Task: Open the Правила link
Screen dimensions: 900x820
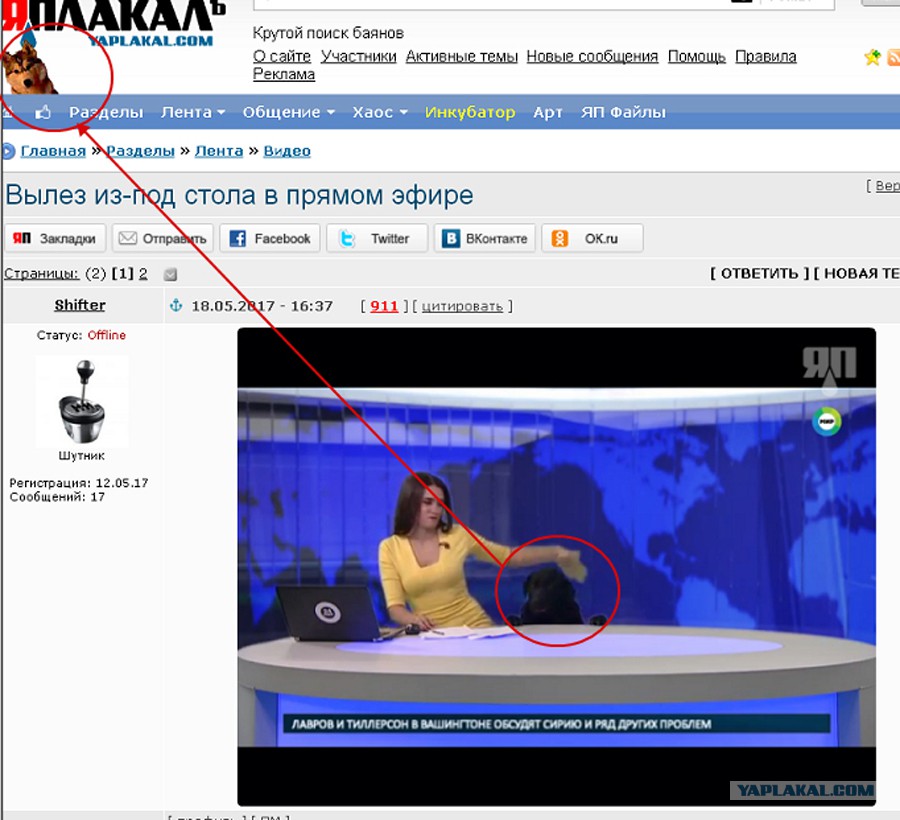Action: click(766, 56)
